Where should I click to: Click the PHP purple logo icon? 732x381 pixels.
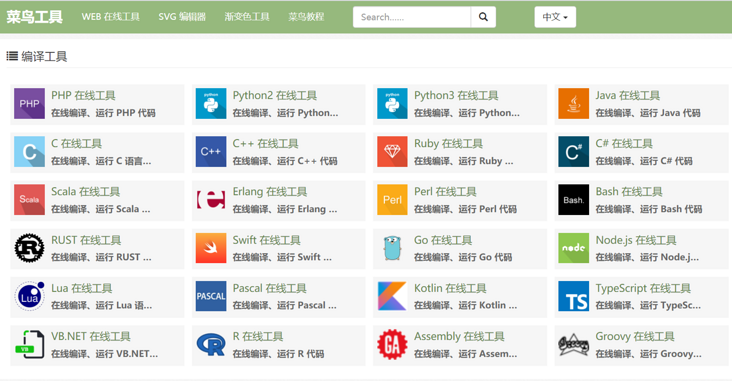[x=29, y=104]
